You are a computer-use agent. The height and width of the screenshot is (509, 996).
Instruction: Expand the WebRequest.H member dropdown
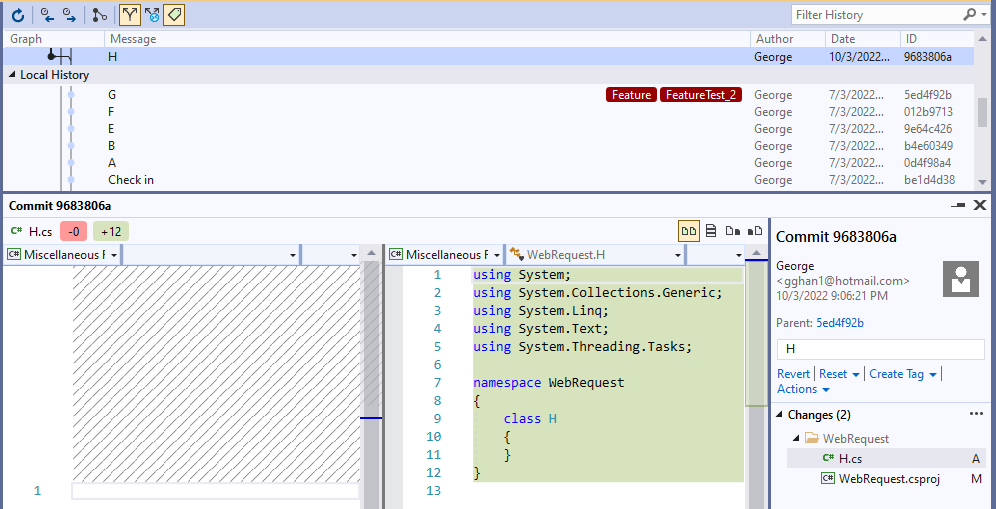[x=676, y=255]
